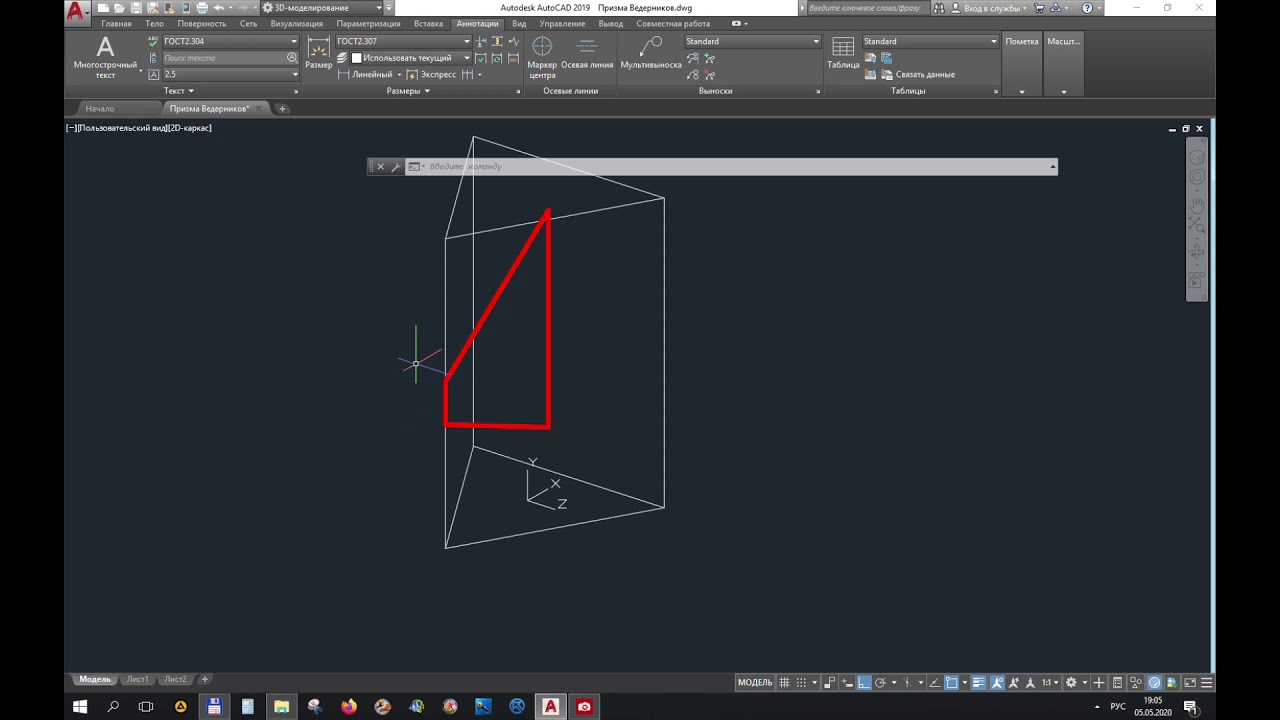Select the Мультивыноска multileader tool
This screenshot has height=720, width=1280.
(x=651, y=54)
